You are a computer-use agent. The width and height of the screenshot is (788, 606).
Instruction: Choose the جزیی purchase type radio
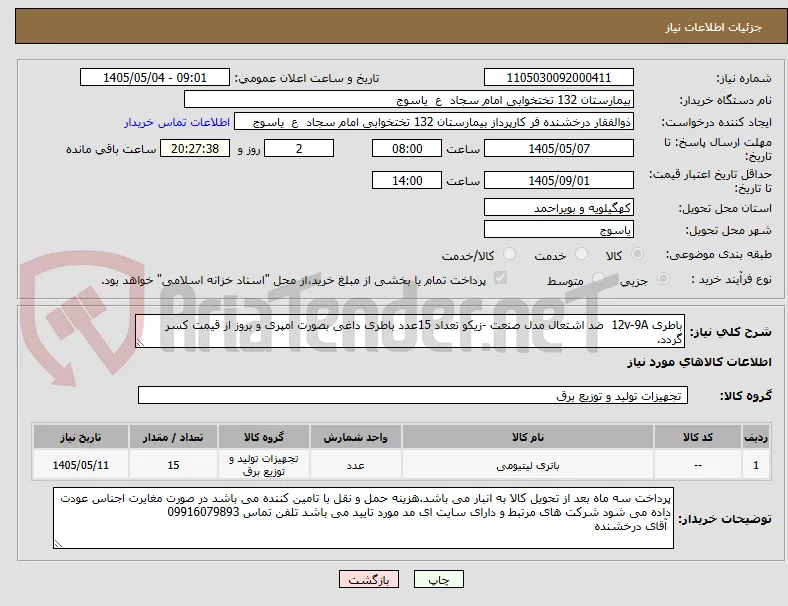point(663,279)
